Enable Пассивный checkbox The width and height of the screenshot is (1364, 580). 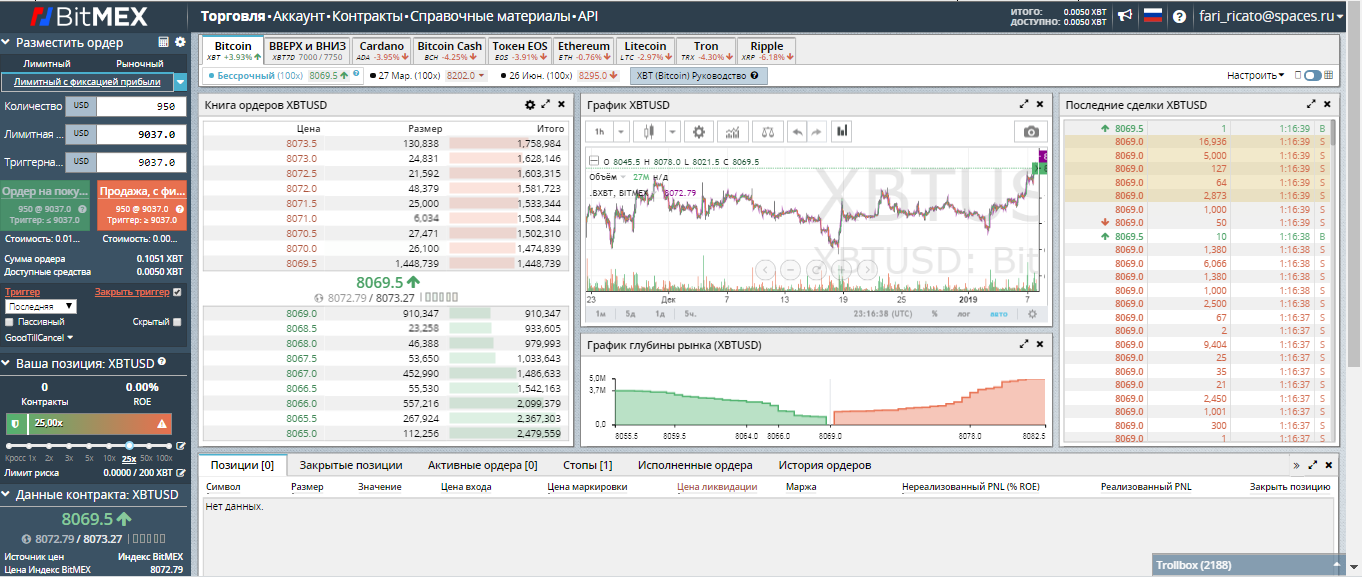tap(10, 322)
